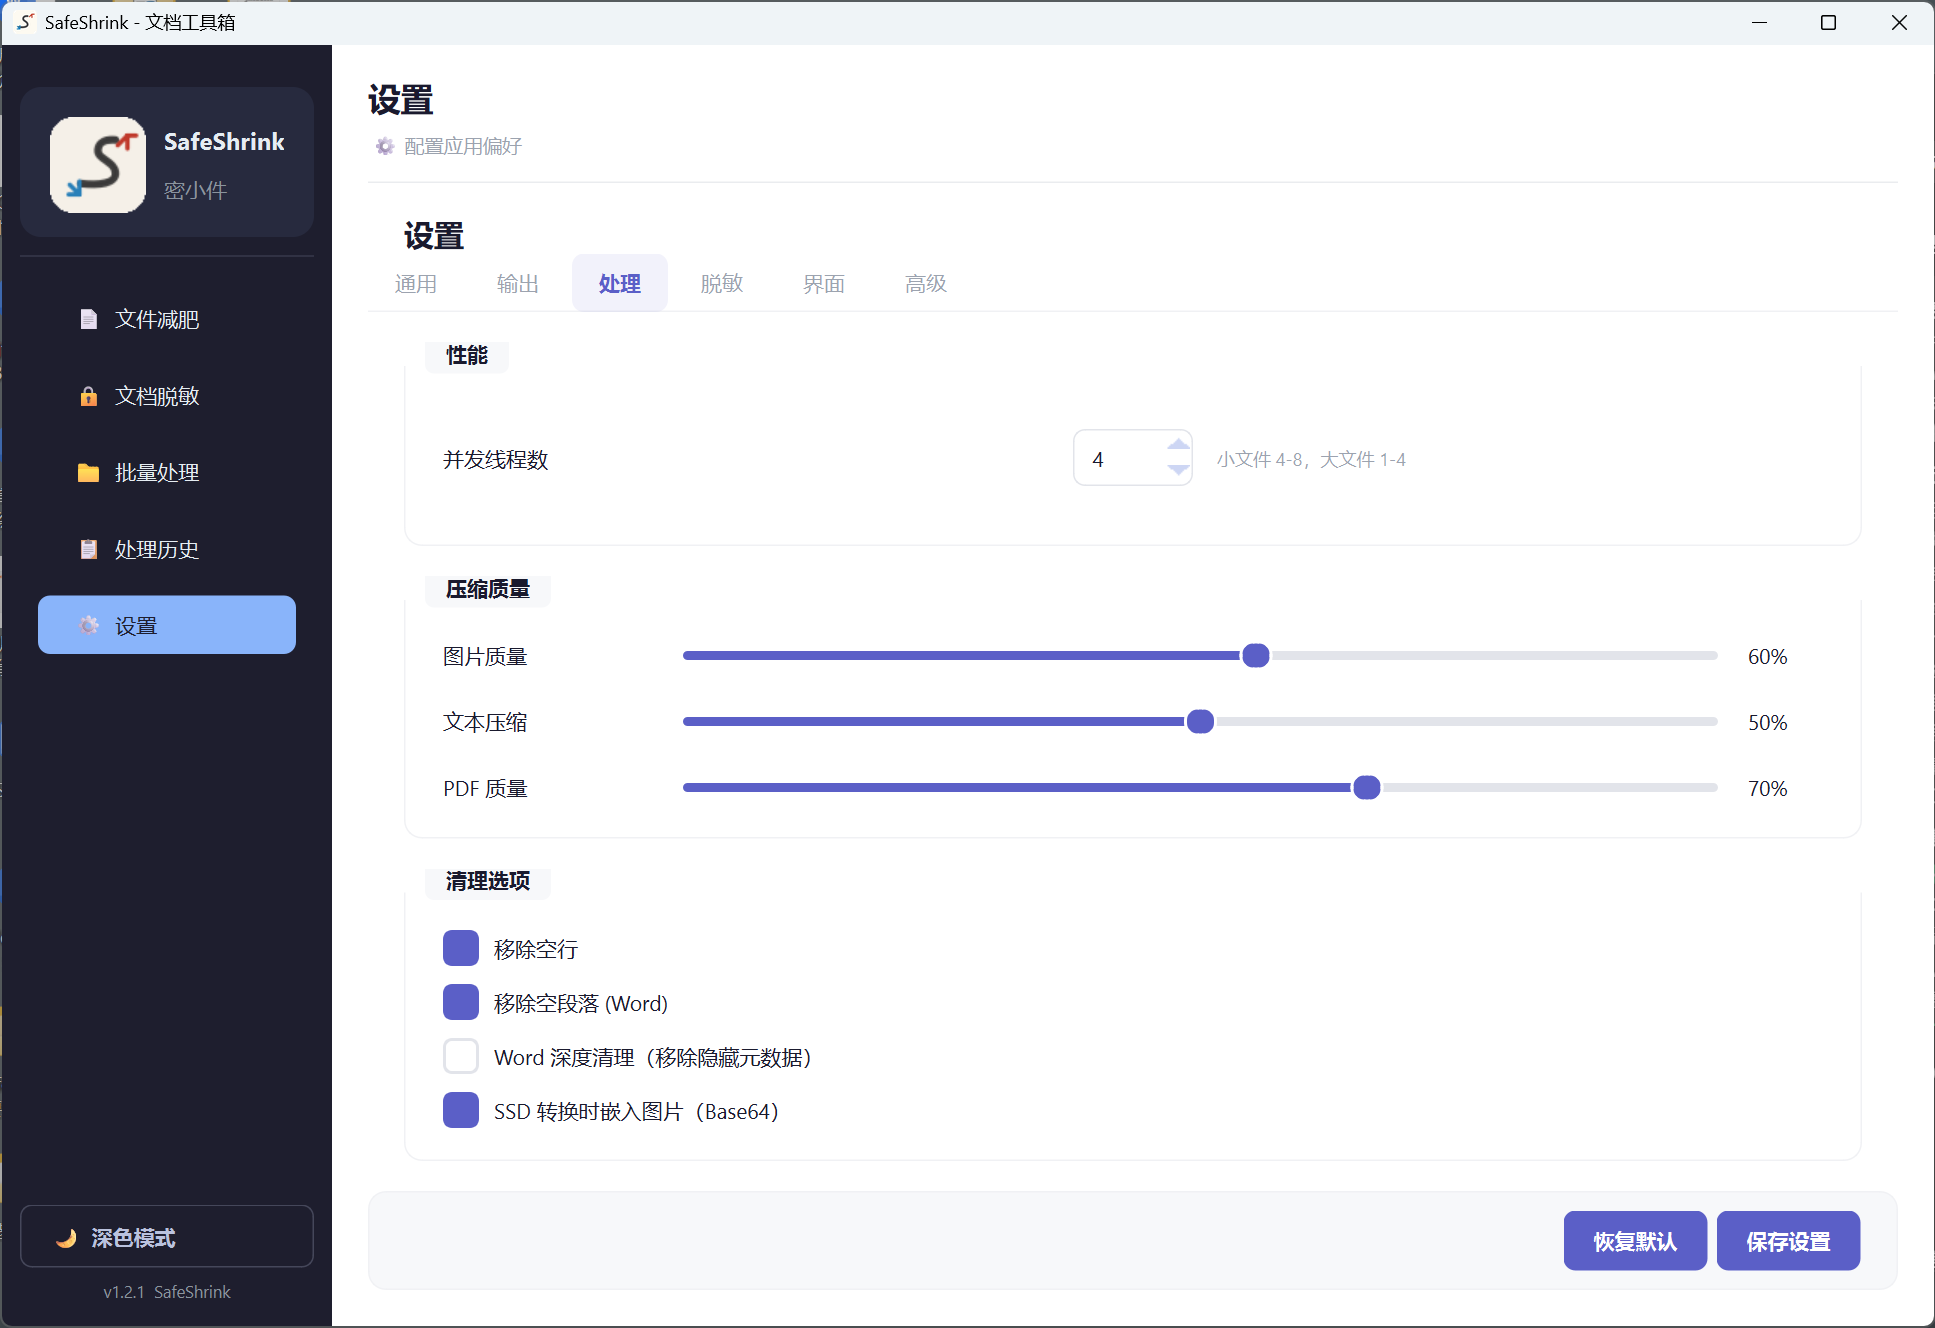Click the 文件减肥 document icon

(x=89, y=319)
